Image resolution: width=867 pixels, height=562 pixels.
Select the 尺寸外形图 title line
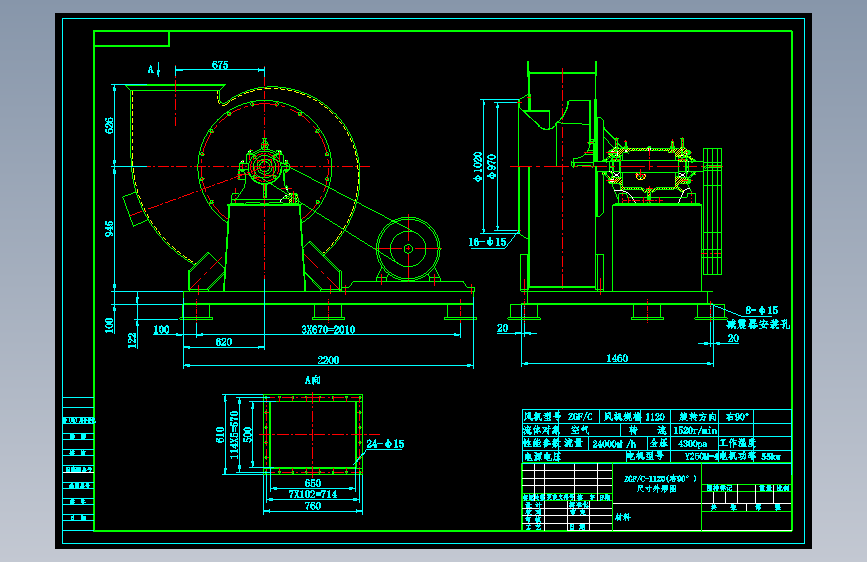tap(656, 489)
